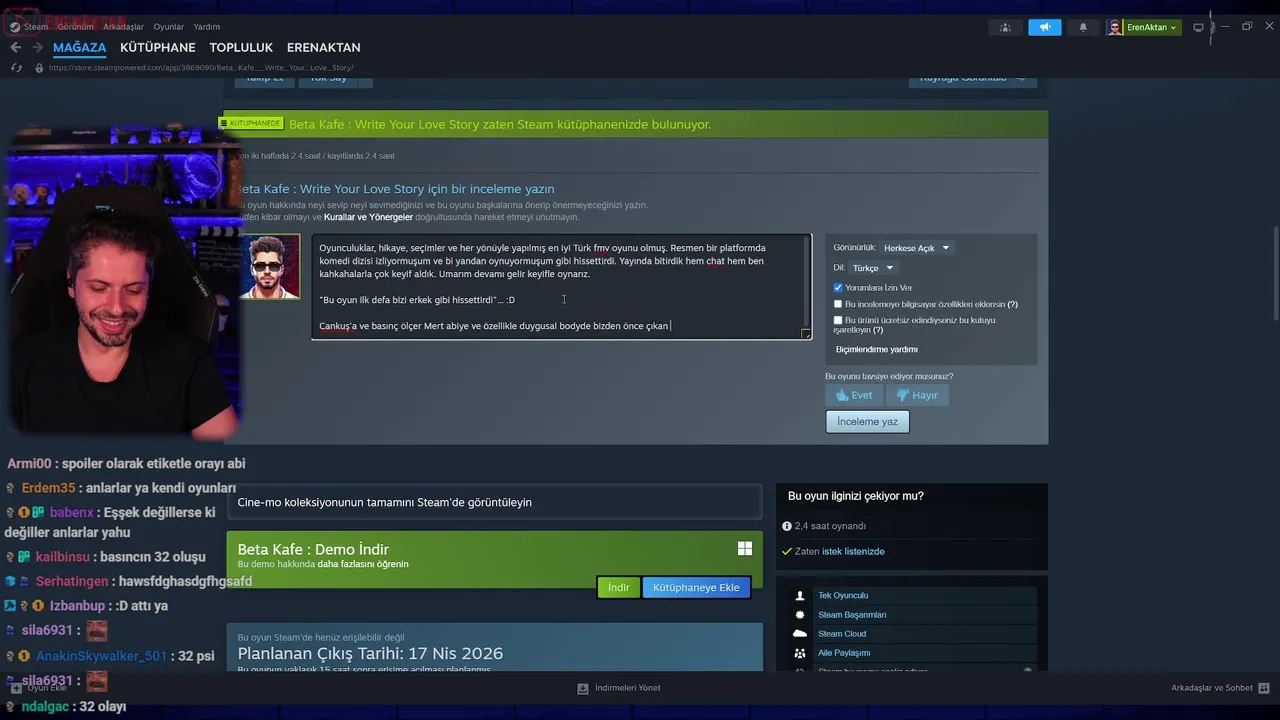The width and height of the screenshot is (1280, 720).
Task: Open the Tek Oyunculu link
Action: pyautogui.click(x=843, y=595)
